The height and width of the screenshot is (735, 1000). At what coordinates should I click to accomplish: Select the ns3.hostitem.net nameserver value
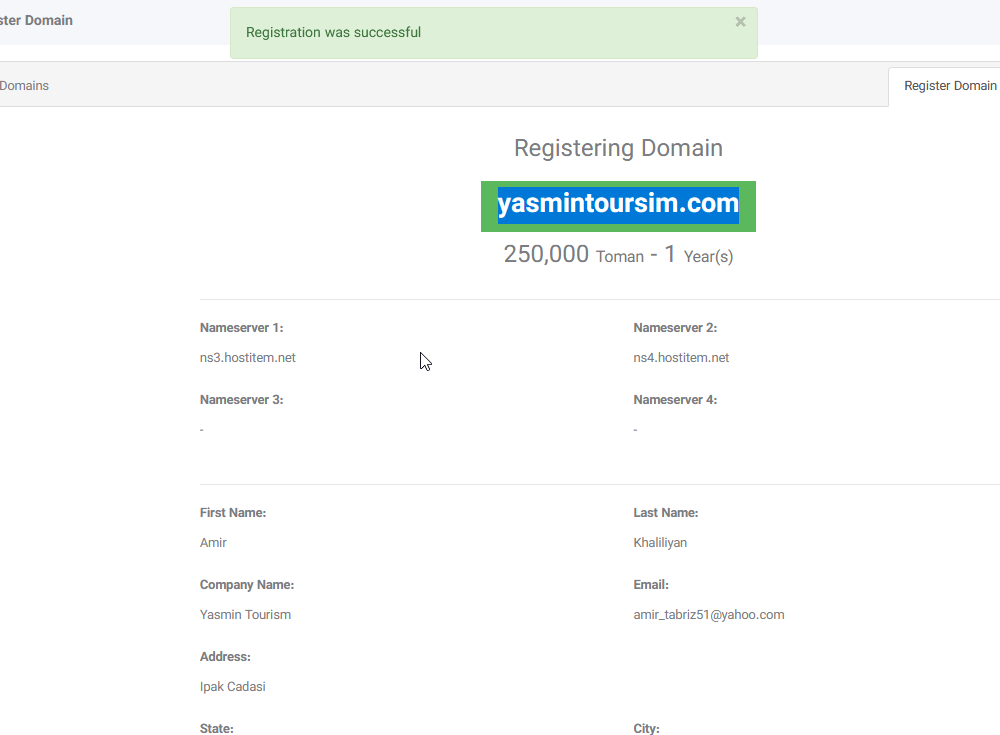tap(247, 358)
